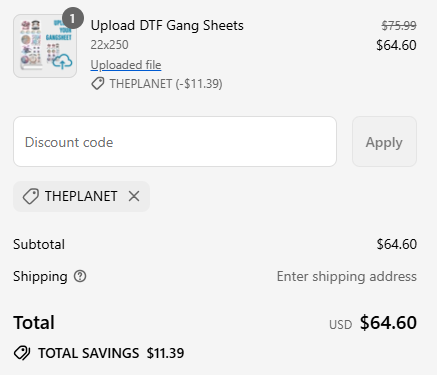Click the Shipping label
437x375 pixels.
tap(40, 276)
